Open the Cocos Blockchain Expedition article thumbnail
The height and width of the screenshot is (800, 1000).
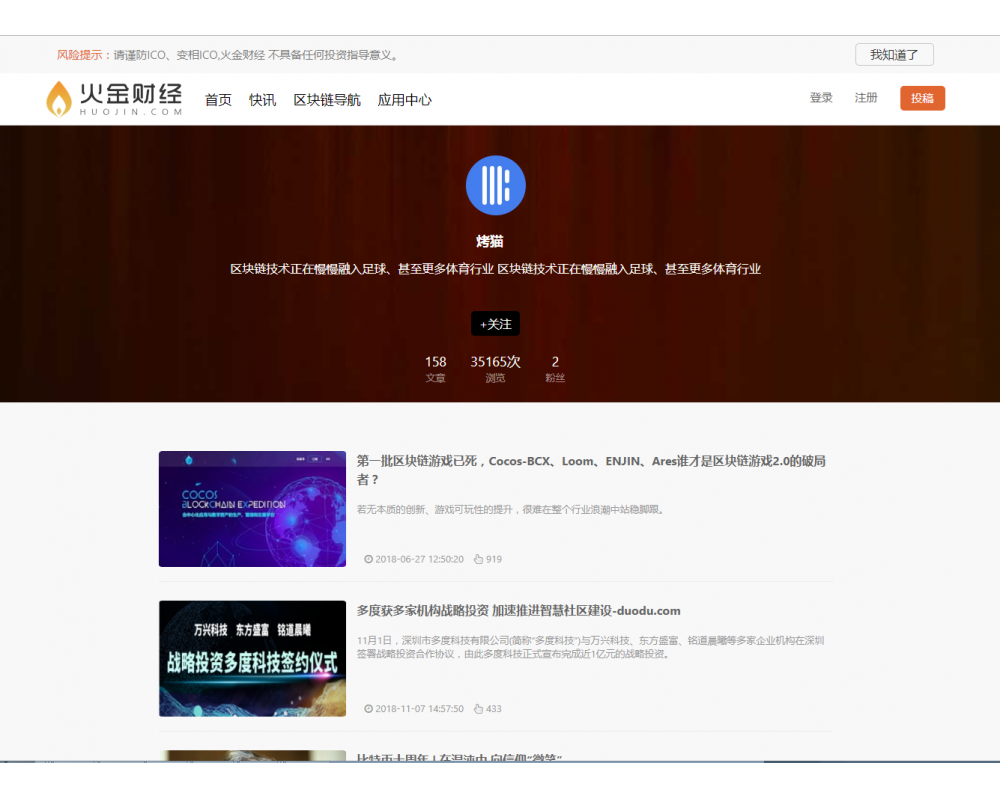253,509
